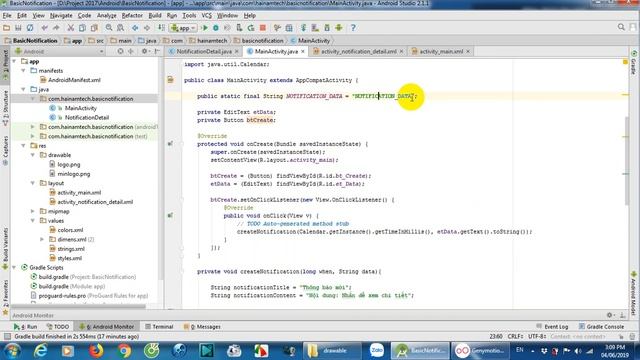Collapse the Gradle Scripts node
The image size is (640, 360).
pos(14,268)
